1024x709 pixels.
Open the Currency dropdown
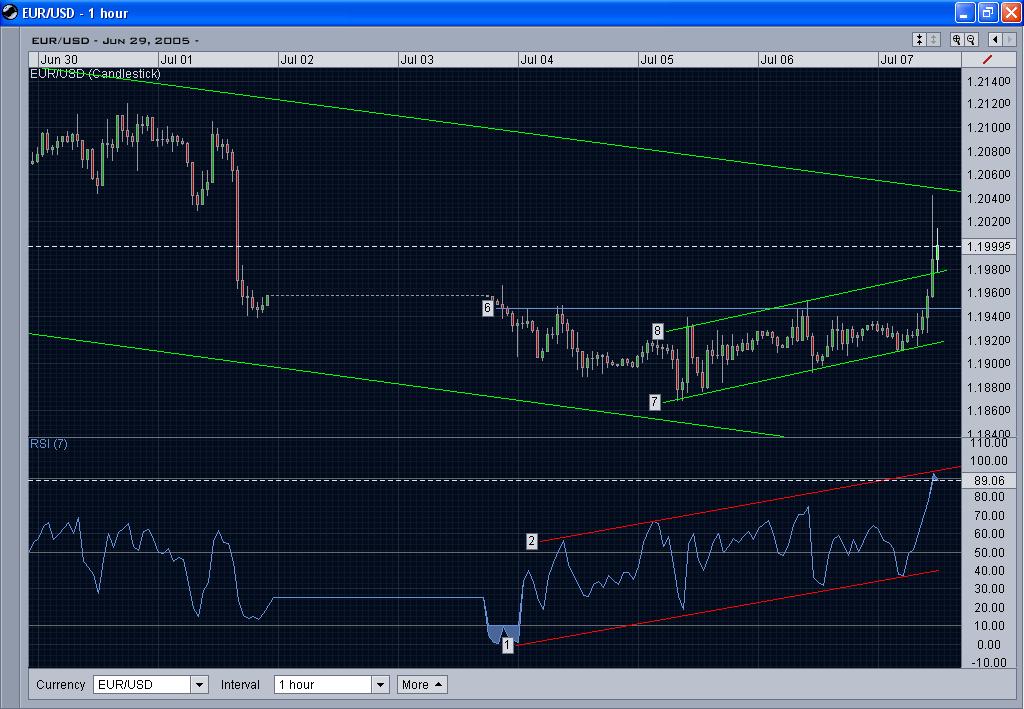coord(198,684)
